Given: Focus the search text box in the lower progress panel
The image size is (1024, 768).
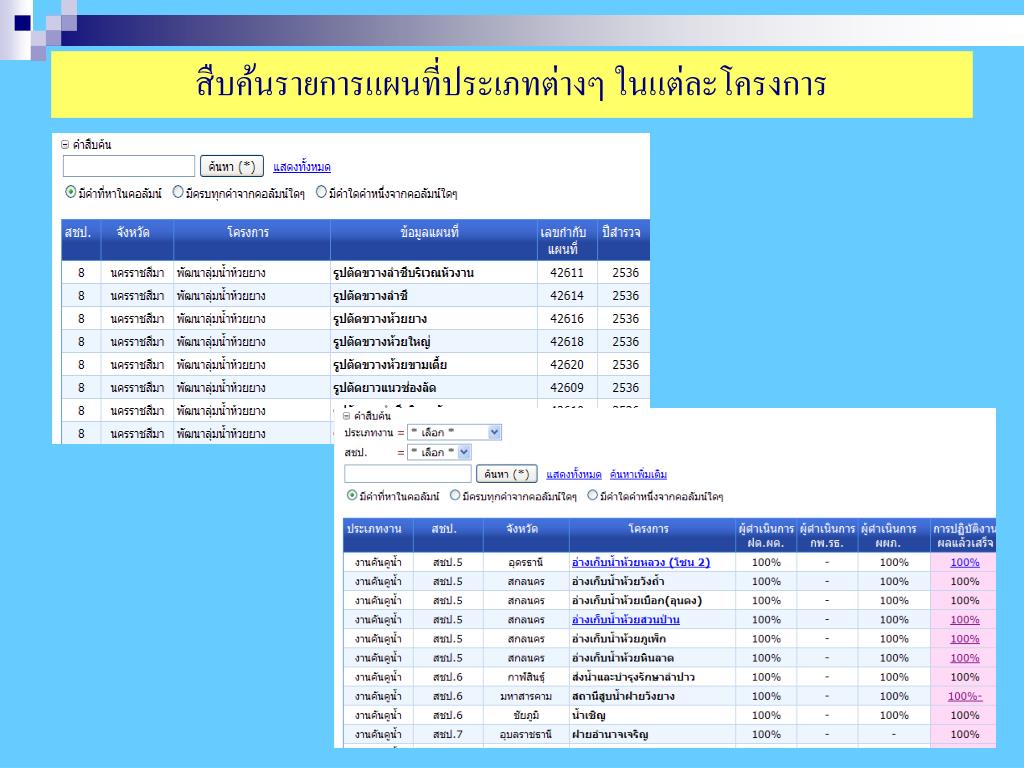Looking at the screenshot, I should tap(408, 474).
